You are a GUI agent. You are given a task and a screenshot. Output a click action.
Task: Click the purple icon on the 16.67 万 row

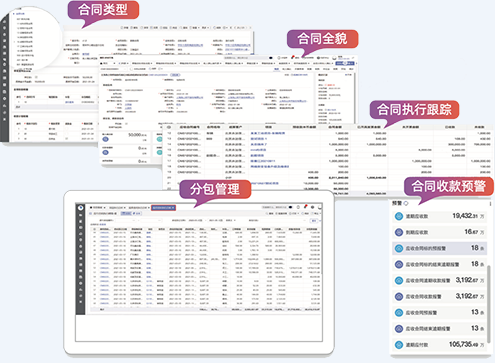399,232
